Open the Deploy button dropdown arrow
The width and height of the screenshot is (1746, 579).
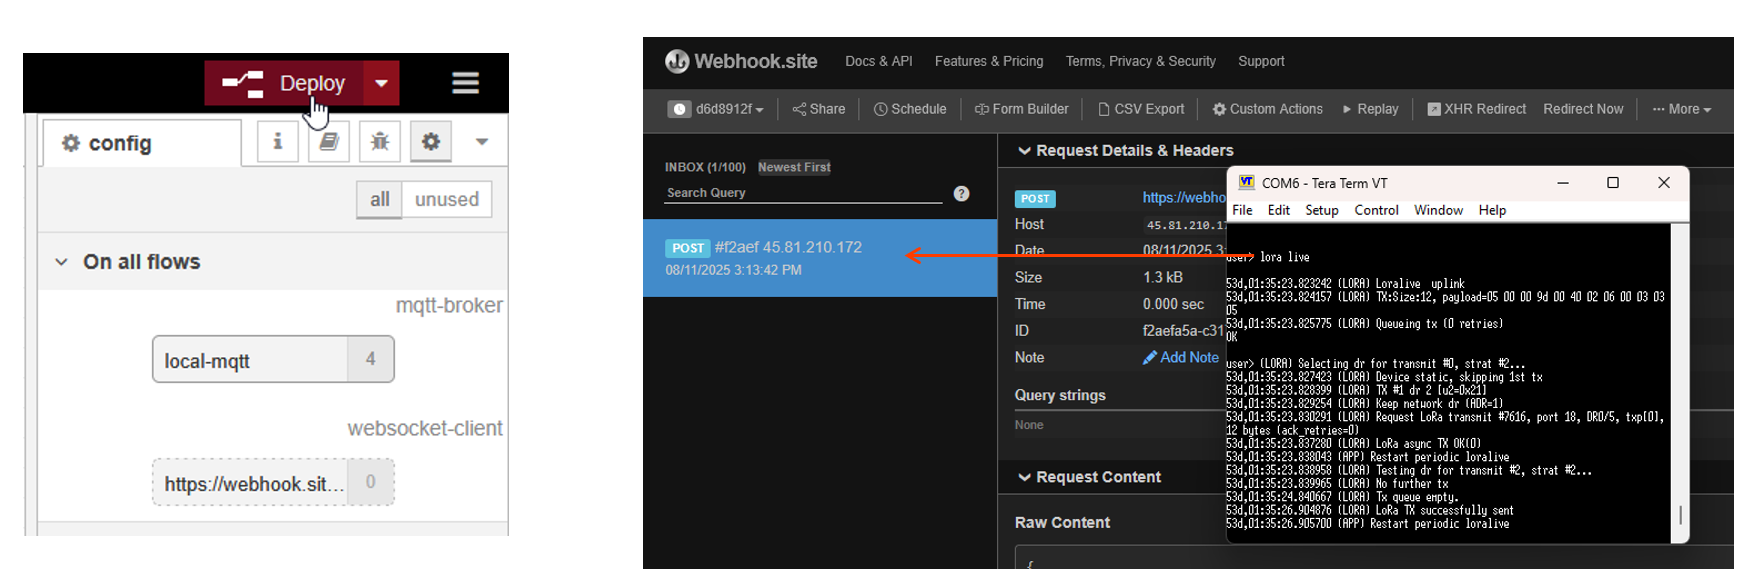(x=381, y=83)
